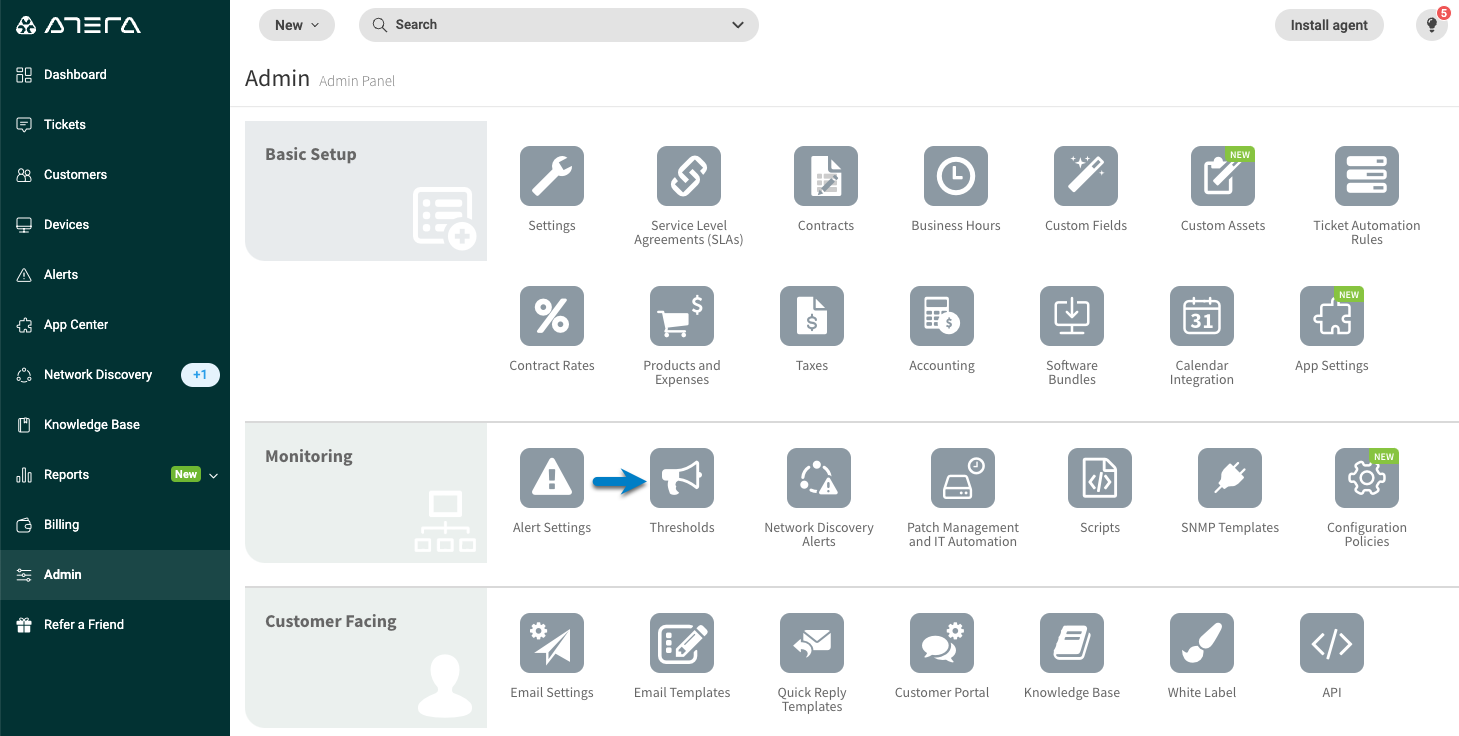Click the lightbulb notifications icon
Screen dimensions: 1459x736
click(x=1432, y=25)
